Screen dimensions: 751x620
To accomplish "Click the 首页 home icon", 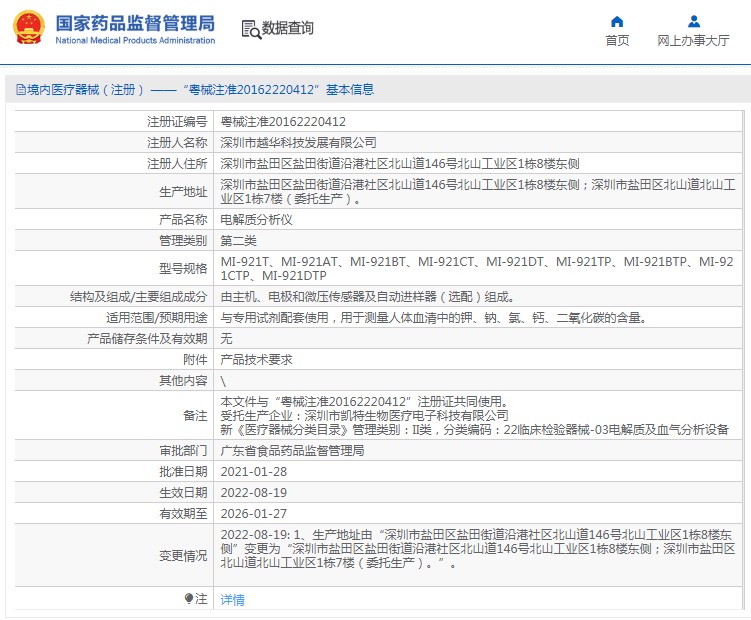I will (617, 21).
